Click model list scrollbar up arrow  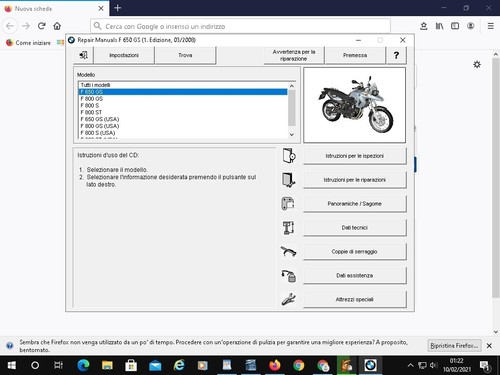click(292, 86)
